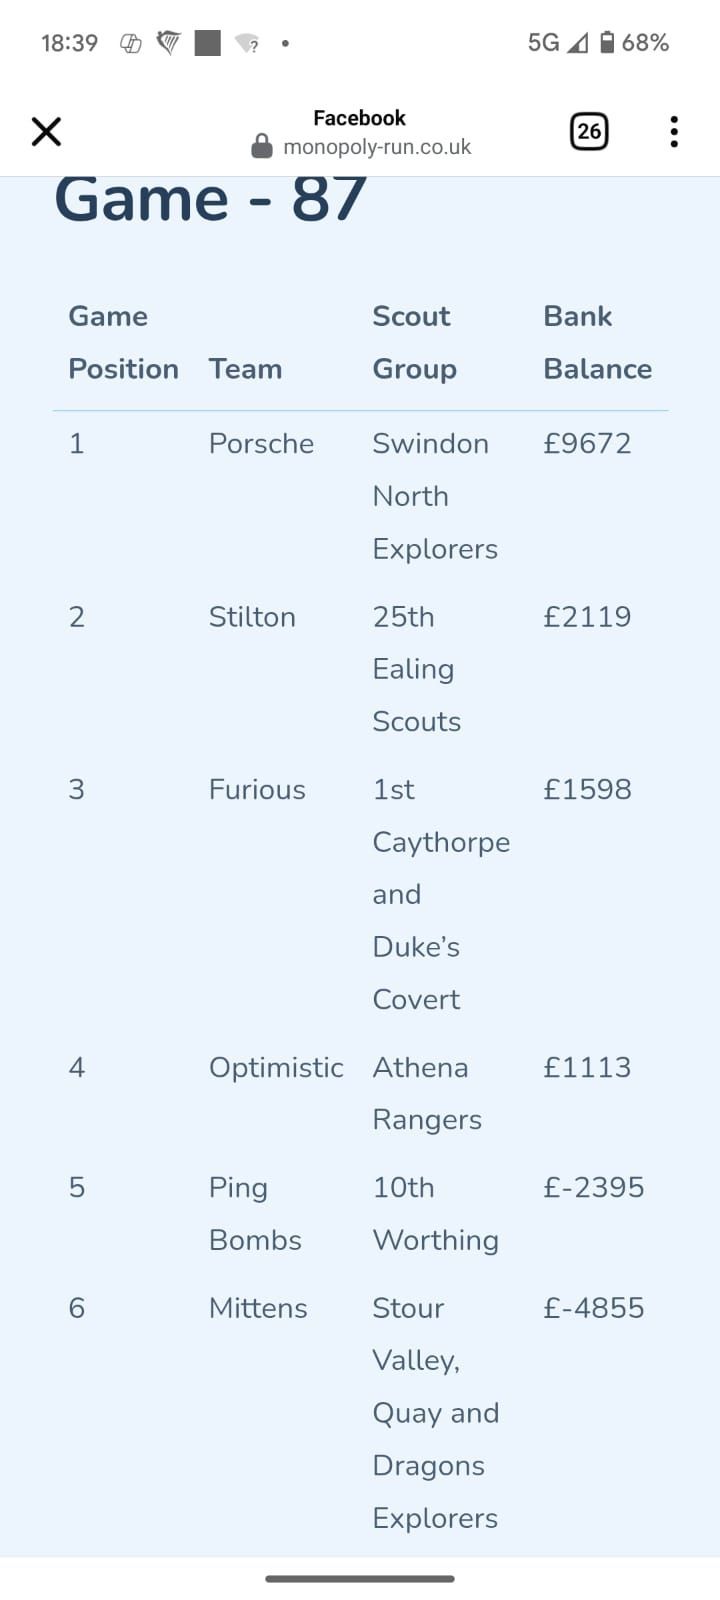
Task: Tap the monopoly-run.co.uk address text
Action: (377, 147)
